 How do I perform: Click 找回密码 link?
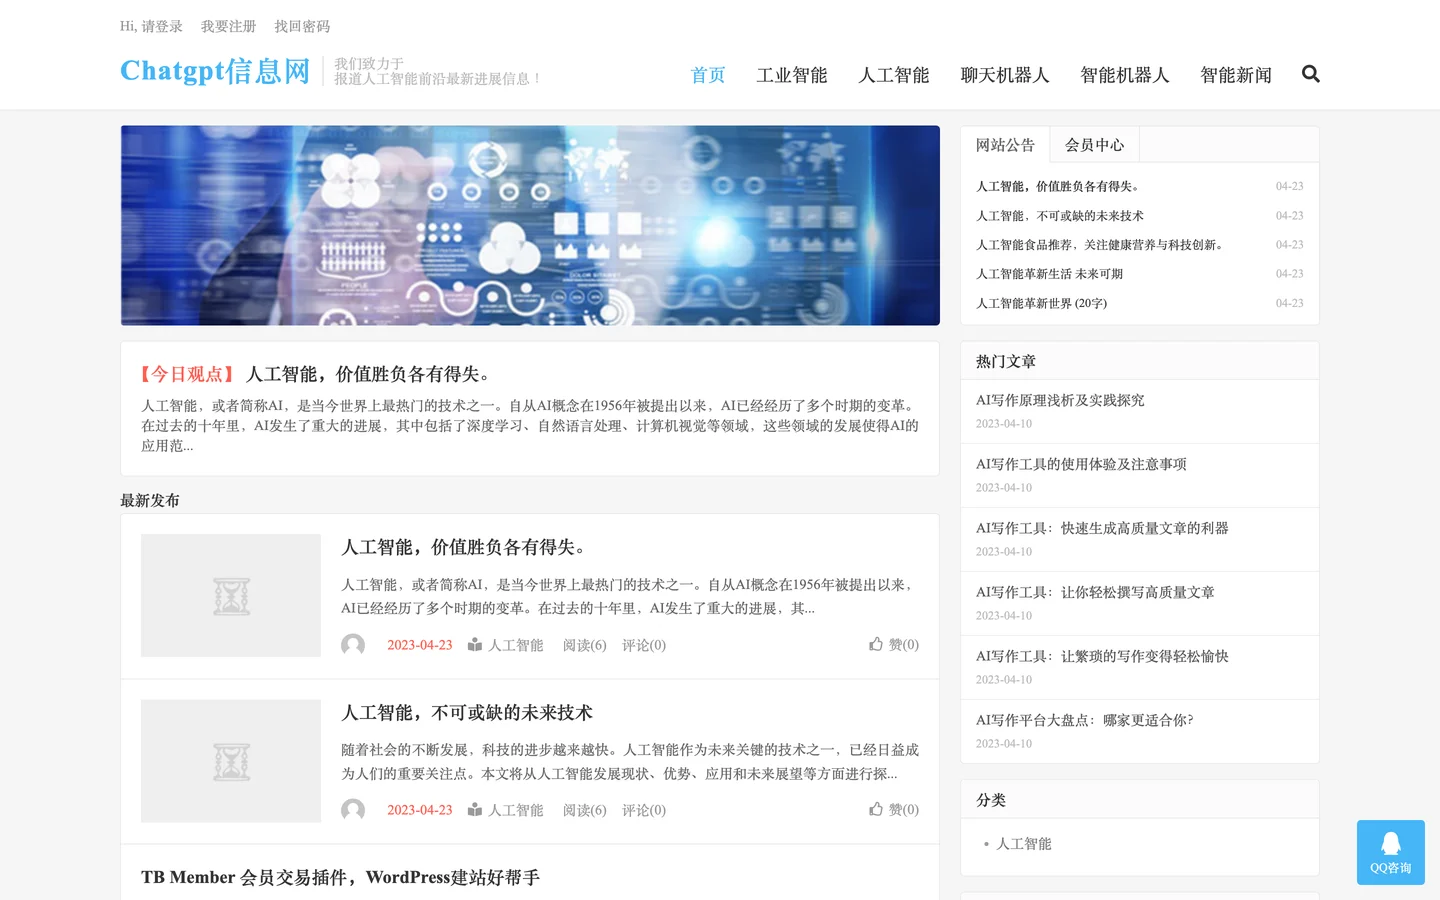302,26
